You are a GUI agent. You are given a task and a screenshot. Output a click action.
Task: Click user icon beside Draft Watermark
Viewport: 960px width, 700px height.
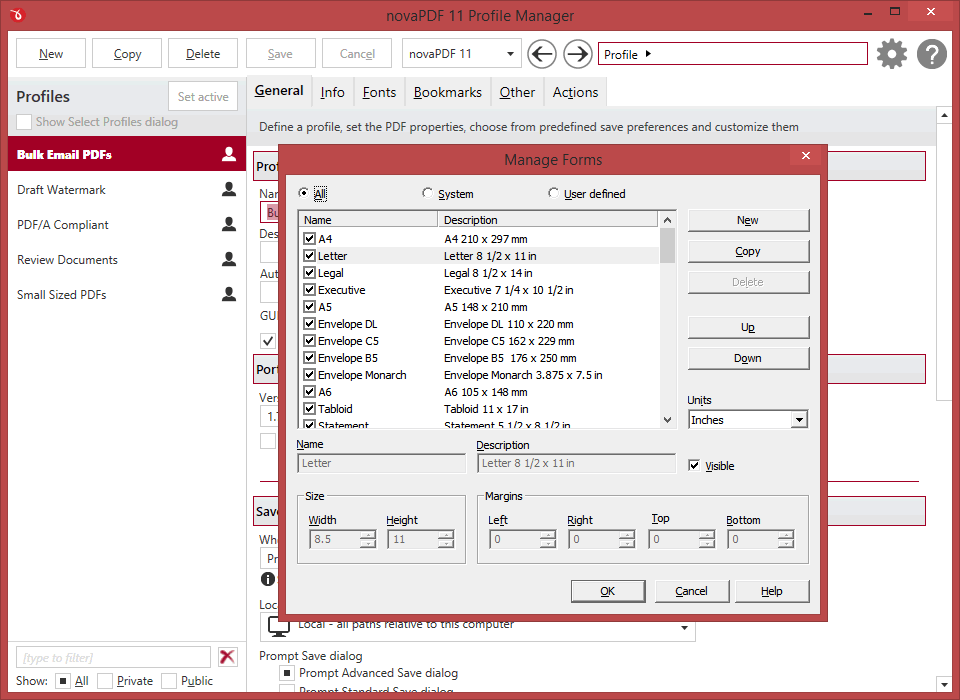click(x=229, y=189)
